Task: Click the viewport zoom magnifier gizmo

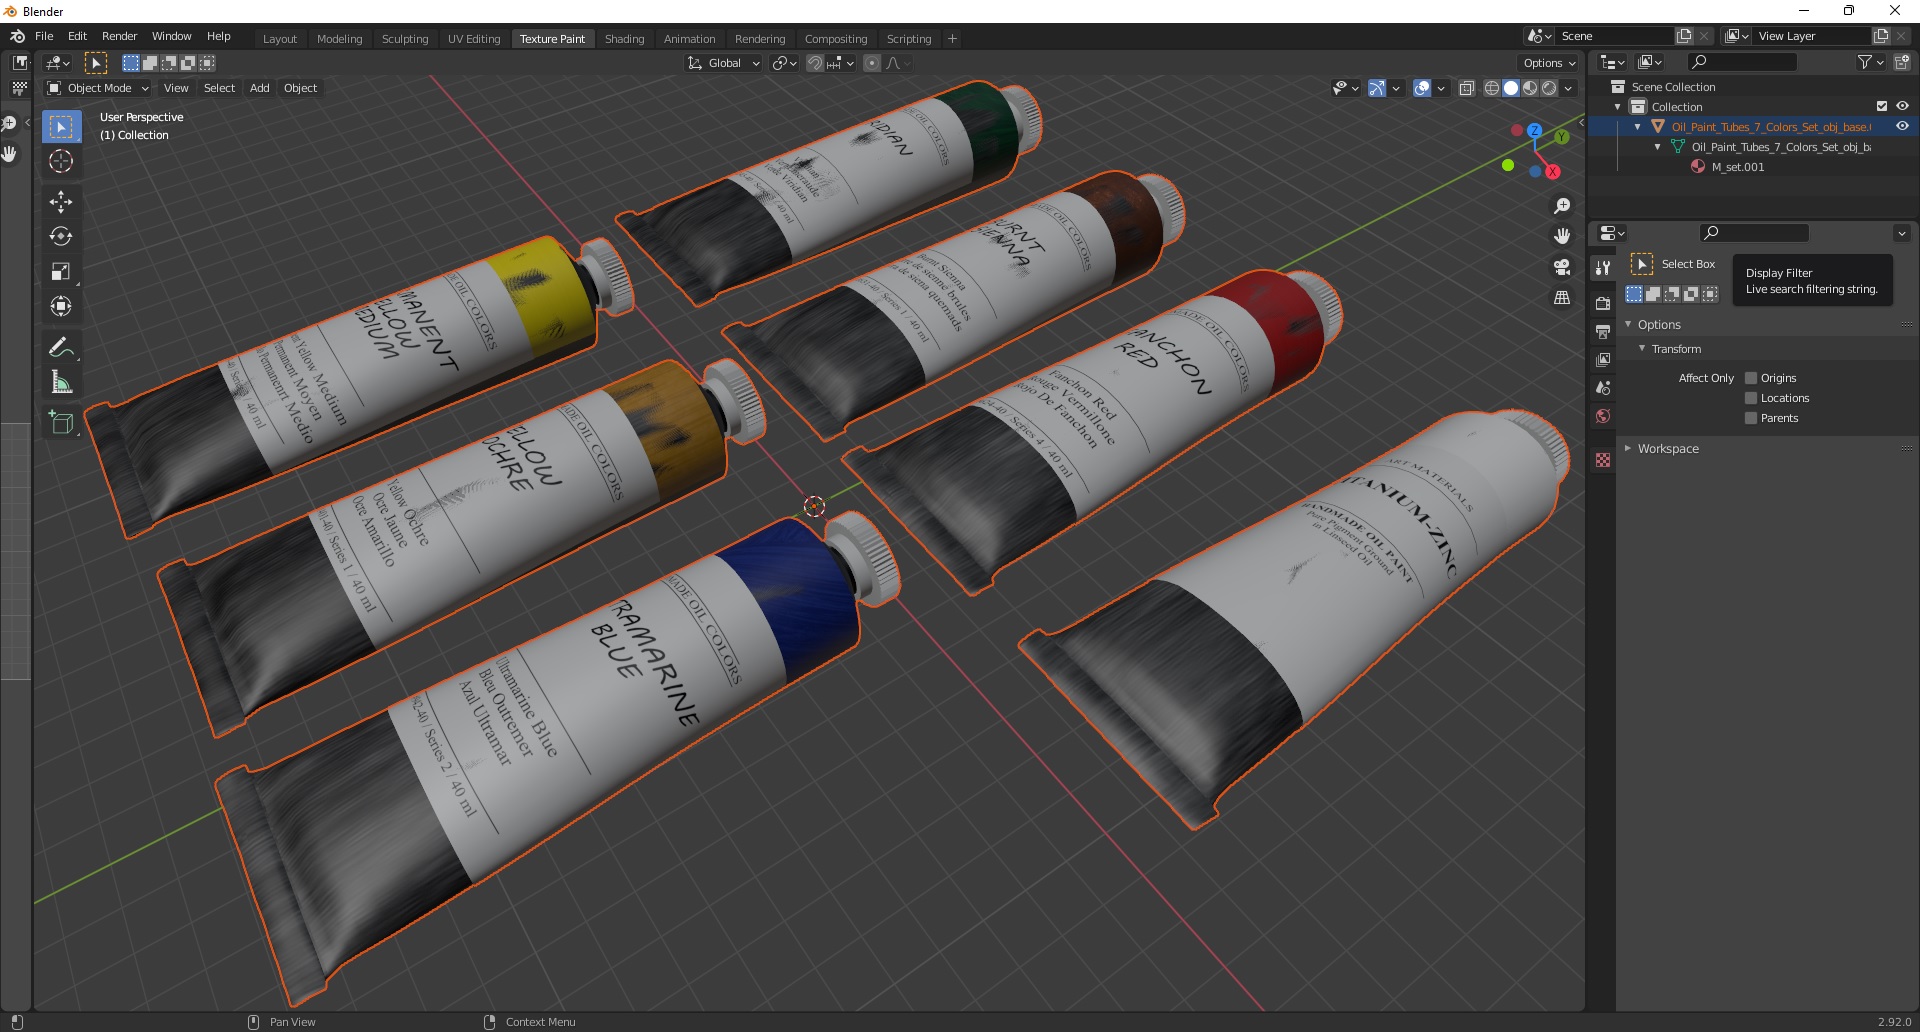Action: [x=1562, y=206]
